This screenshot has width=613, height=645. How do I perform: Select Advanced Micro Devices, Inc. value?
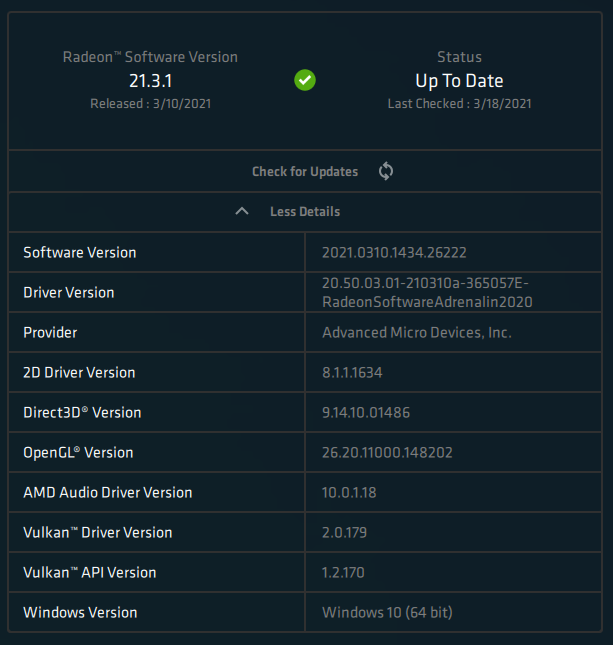(x=417, y=332)
